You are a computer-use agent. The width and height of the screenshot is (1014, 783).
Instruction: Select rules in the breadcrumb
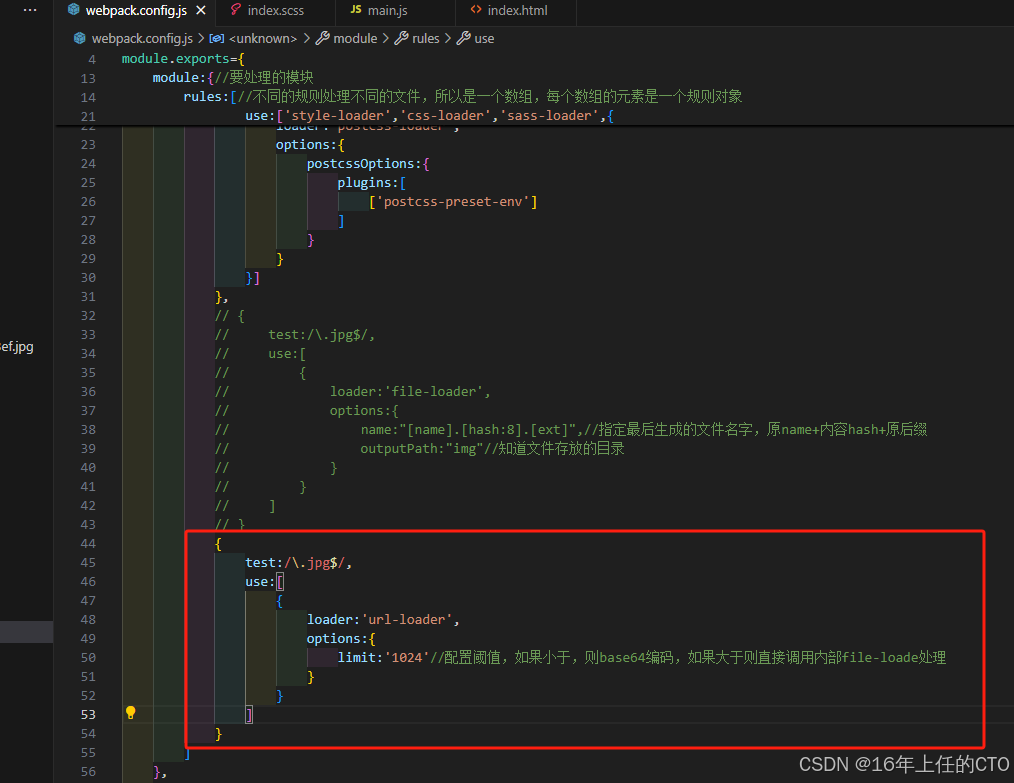426,38
